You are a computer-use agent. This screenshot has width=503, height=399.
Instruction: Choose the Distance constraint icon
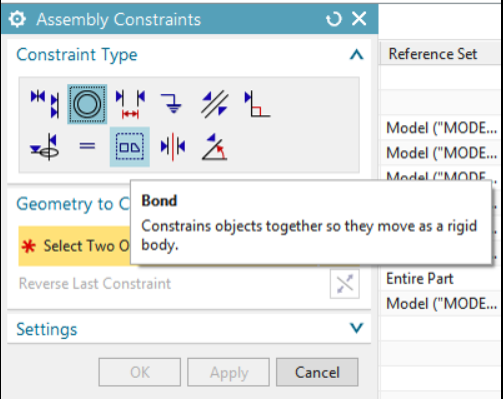(130, 104)
